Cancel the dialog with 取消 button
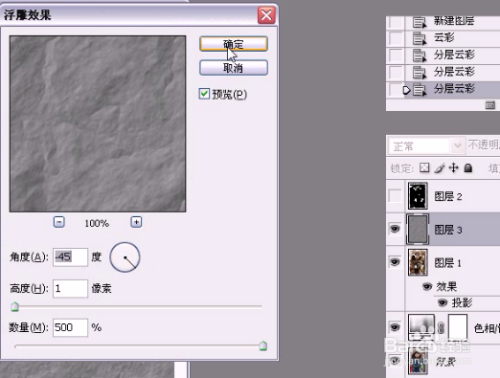500x378 pixels. tap(233, 68)
